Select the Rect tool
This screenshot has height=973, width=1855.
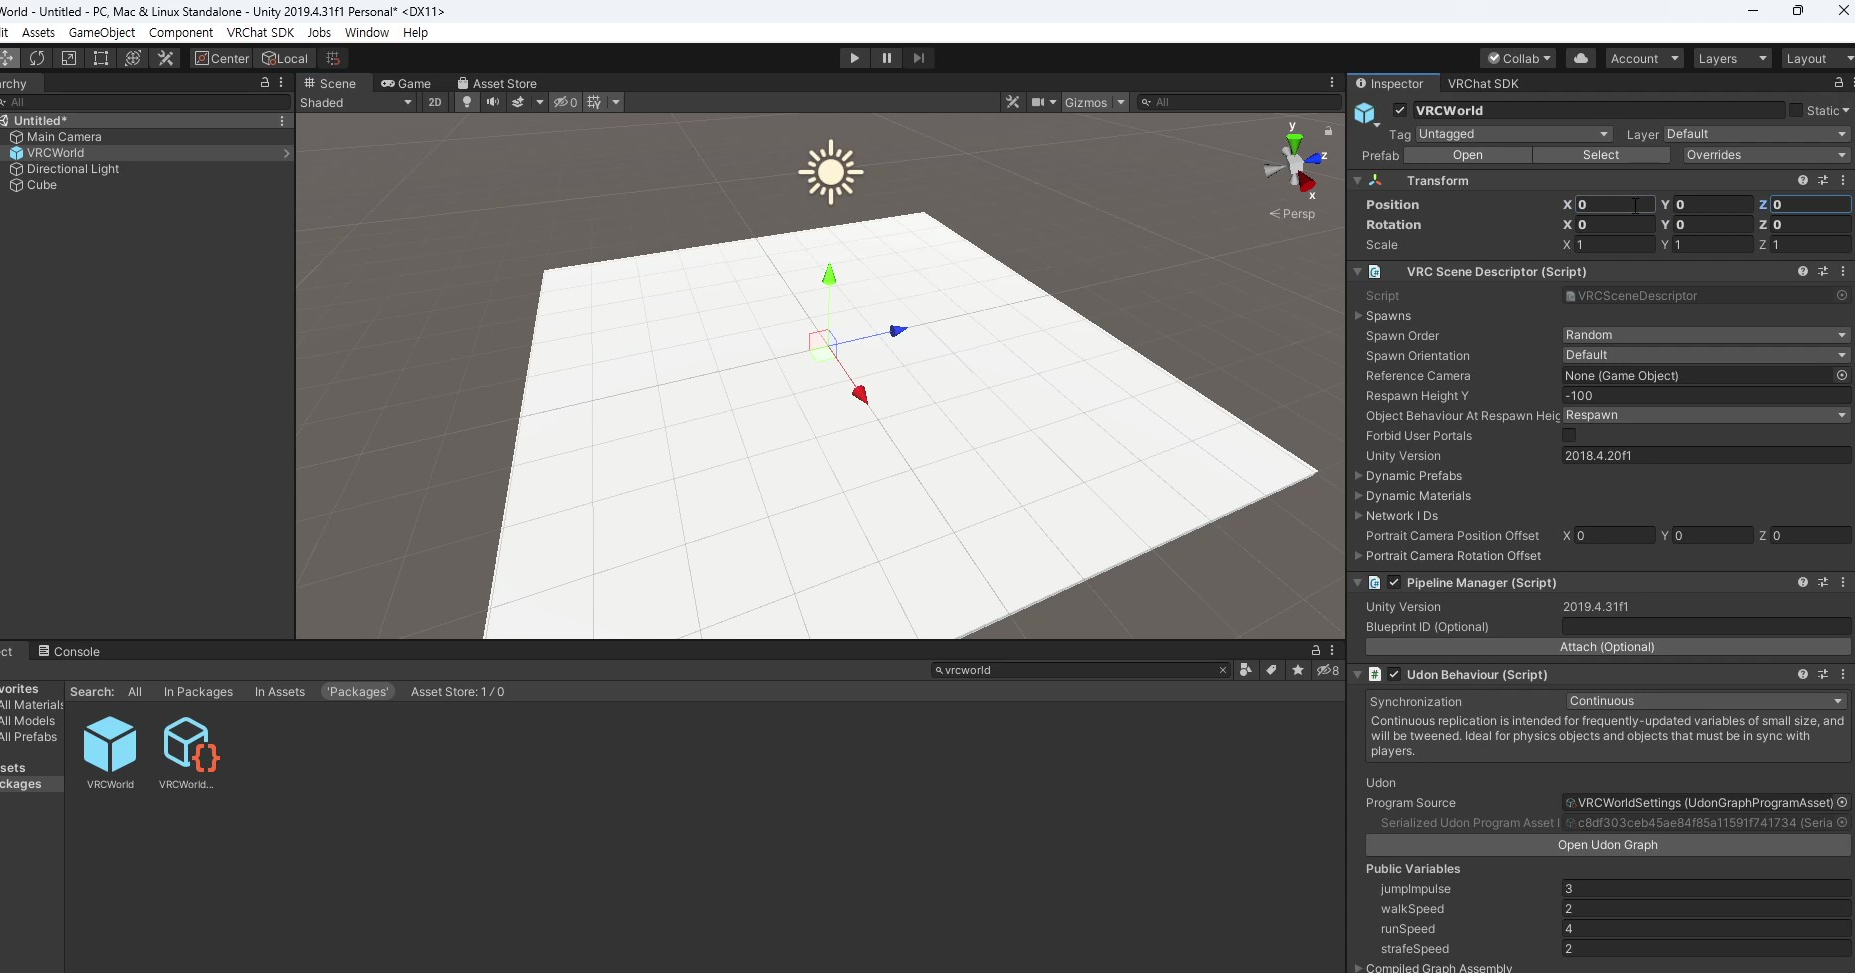pyautogui.click(x=101, y=58)
